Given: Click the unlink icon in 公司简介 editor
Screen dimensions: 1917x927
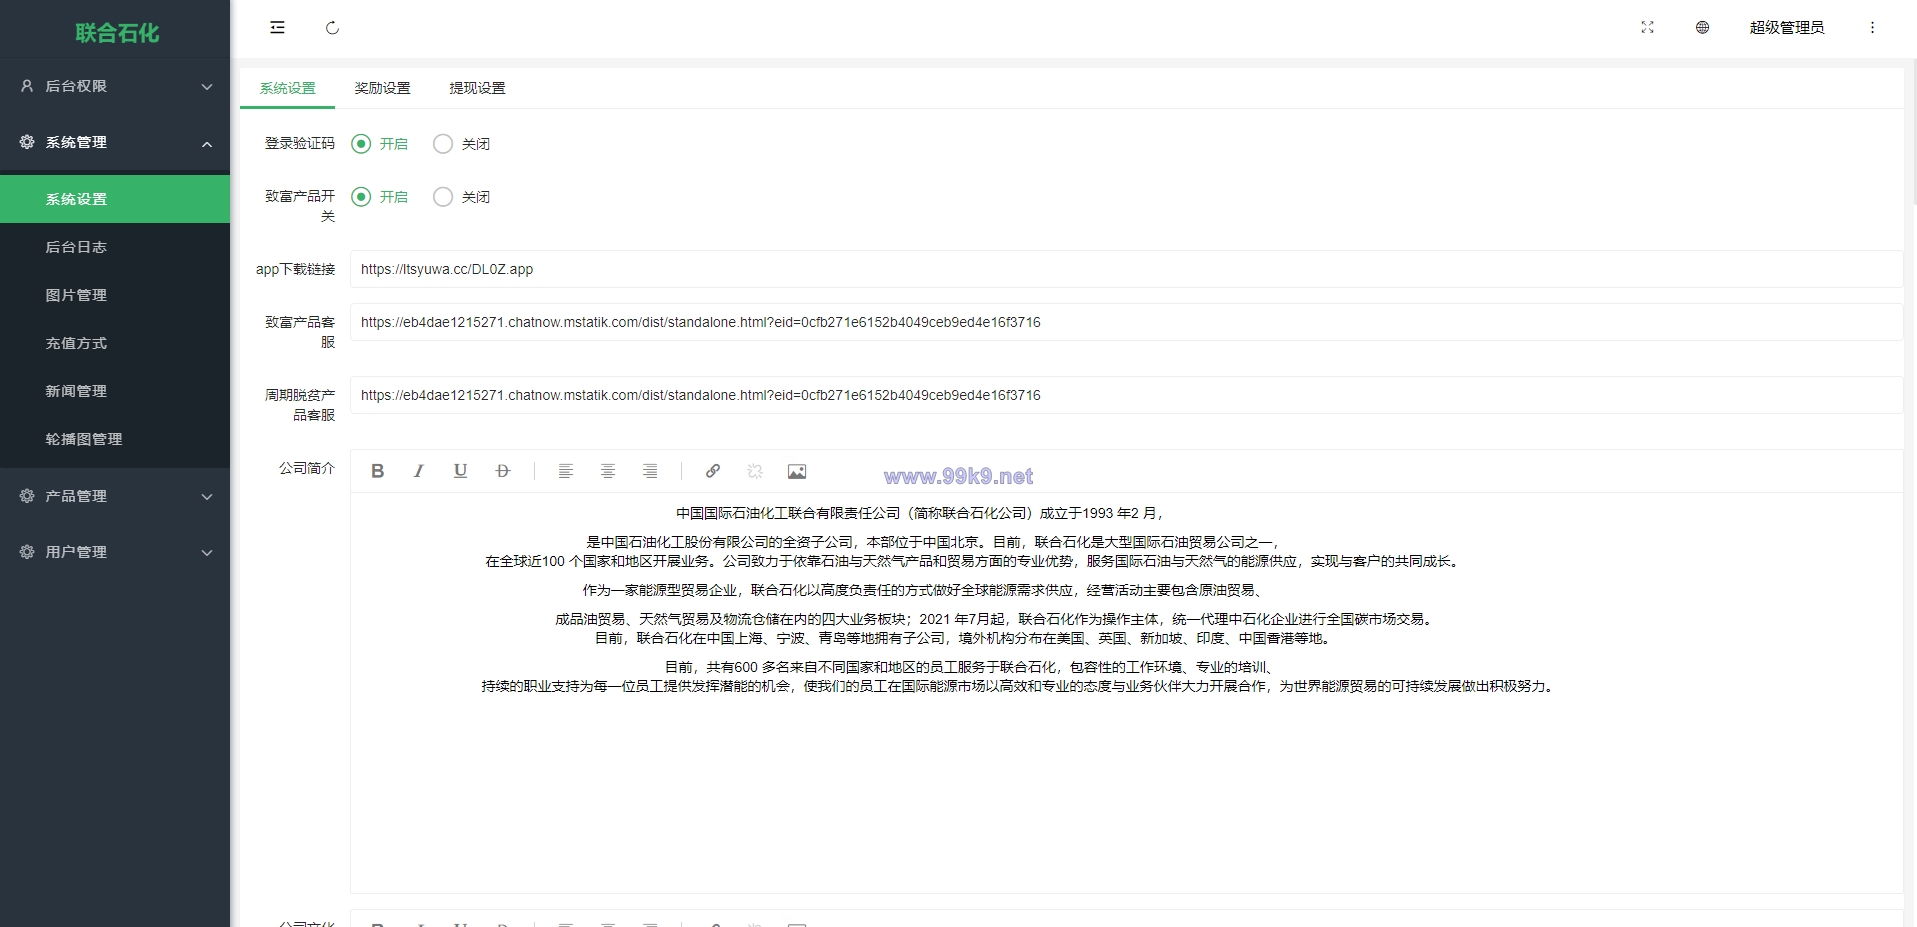Looking at the screenshot, I should point(755,471).
